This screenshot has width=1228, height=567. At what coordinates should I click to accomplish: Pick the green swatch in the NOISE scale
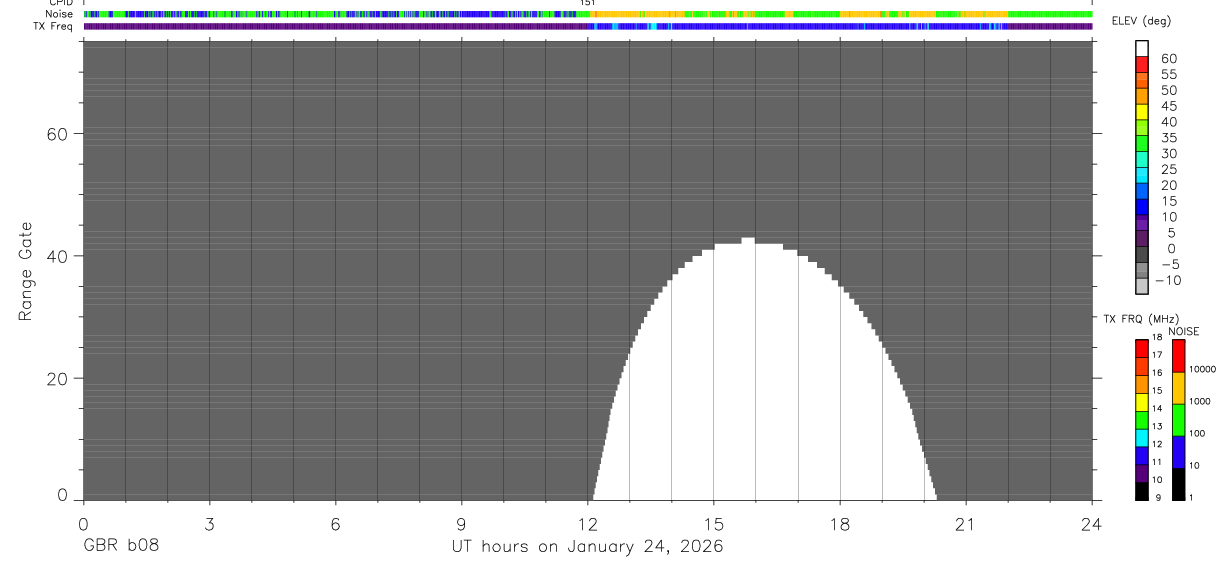point(1179,420)
